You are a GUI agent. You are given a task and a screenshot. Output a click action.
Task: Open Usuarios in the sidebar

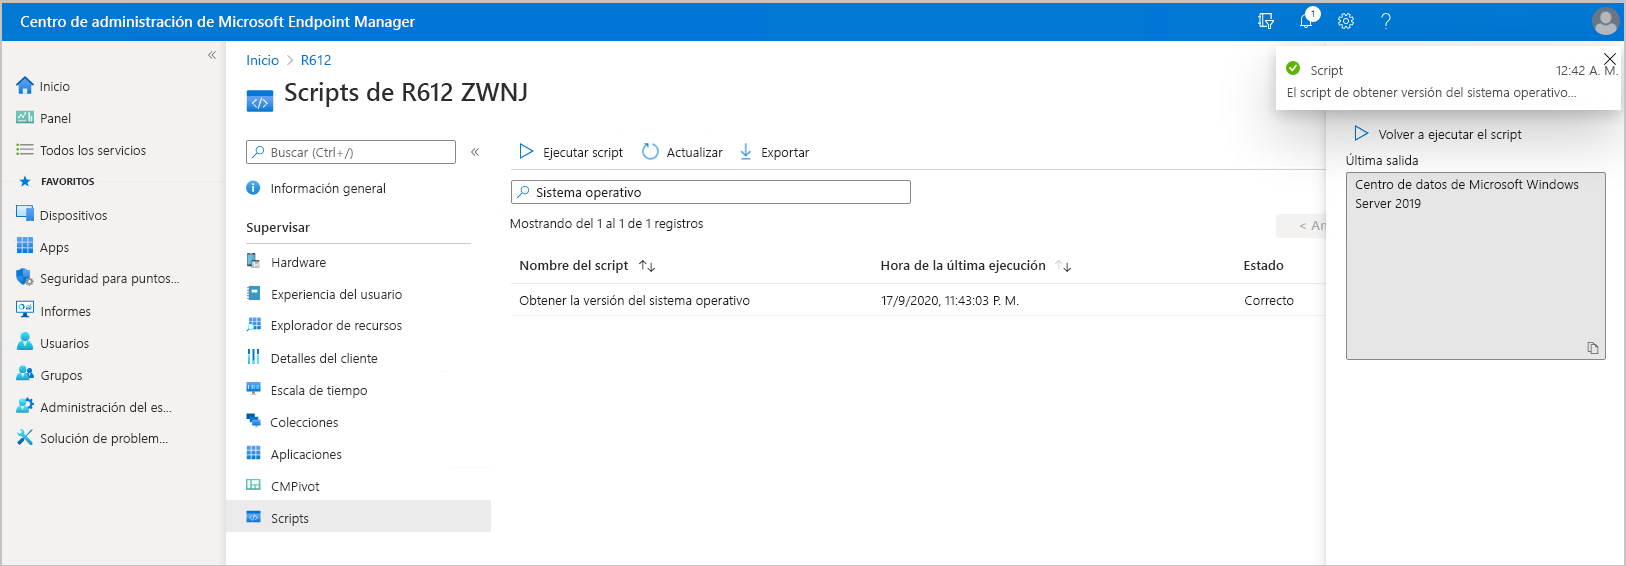coord(53,343)
